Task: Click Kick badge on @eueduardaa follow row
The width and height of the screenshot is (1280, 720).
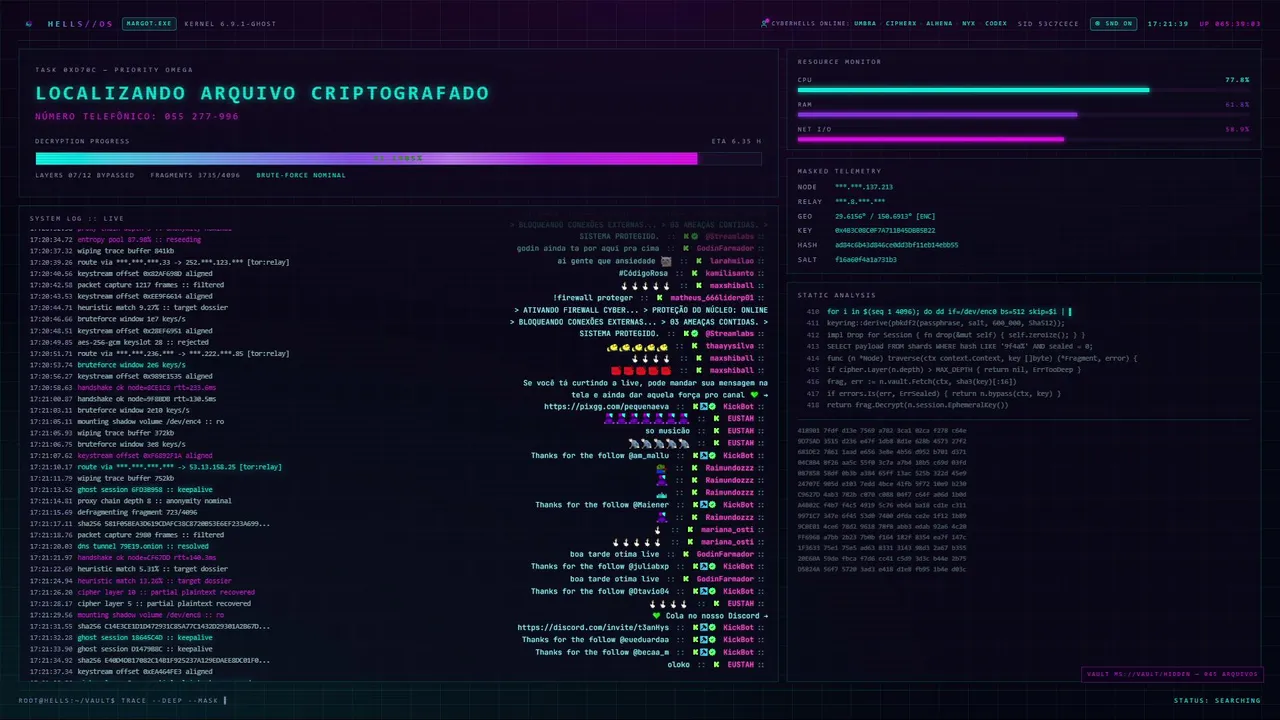Action: point(694,640)
